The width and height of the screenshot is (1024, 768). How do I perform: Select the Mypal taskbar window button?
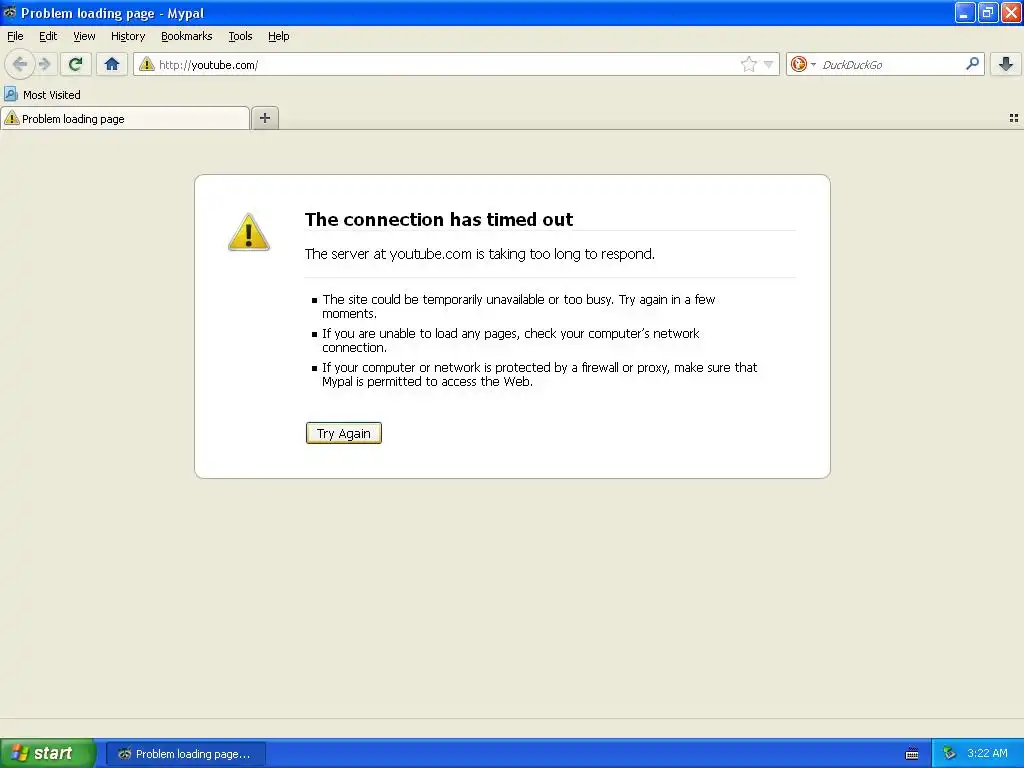click(x=185, y=754)
